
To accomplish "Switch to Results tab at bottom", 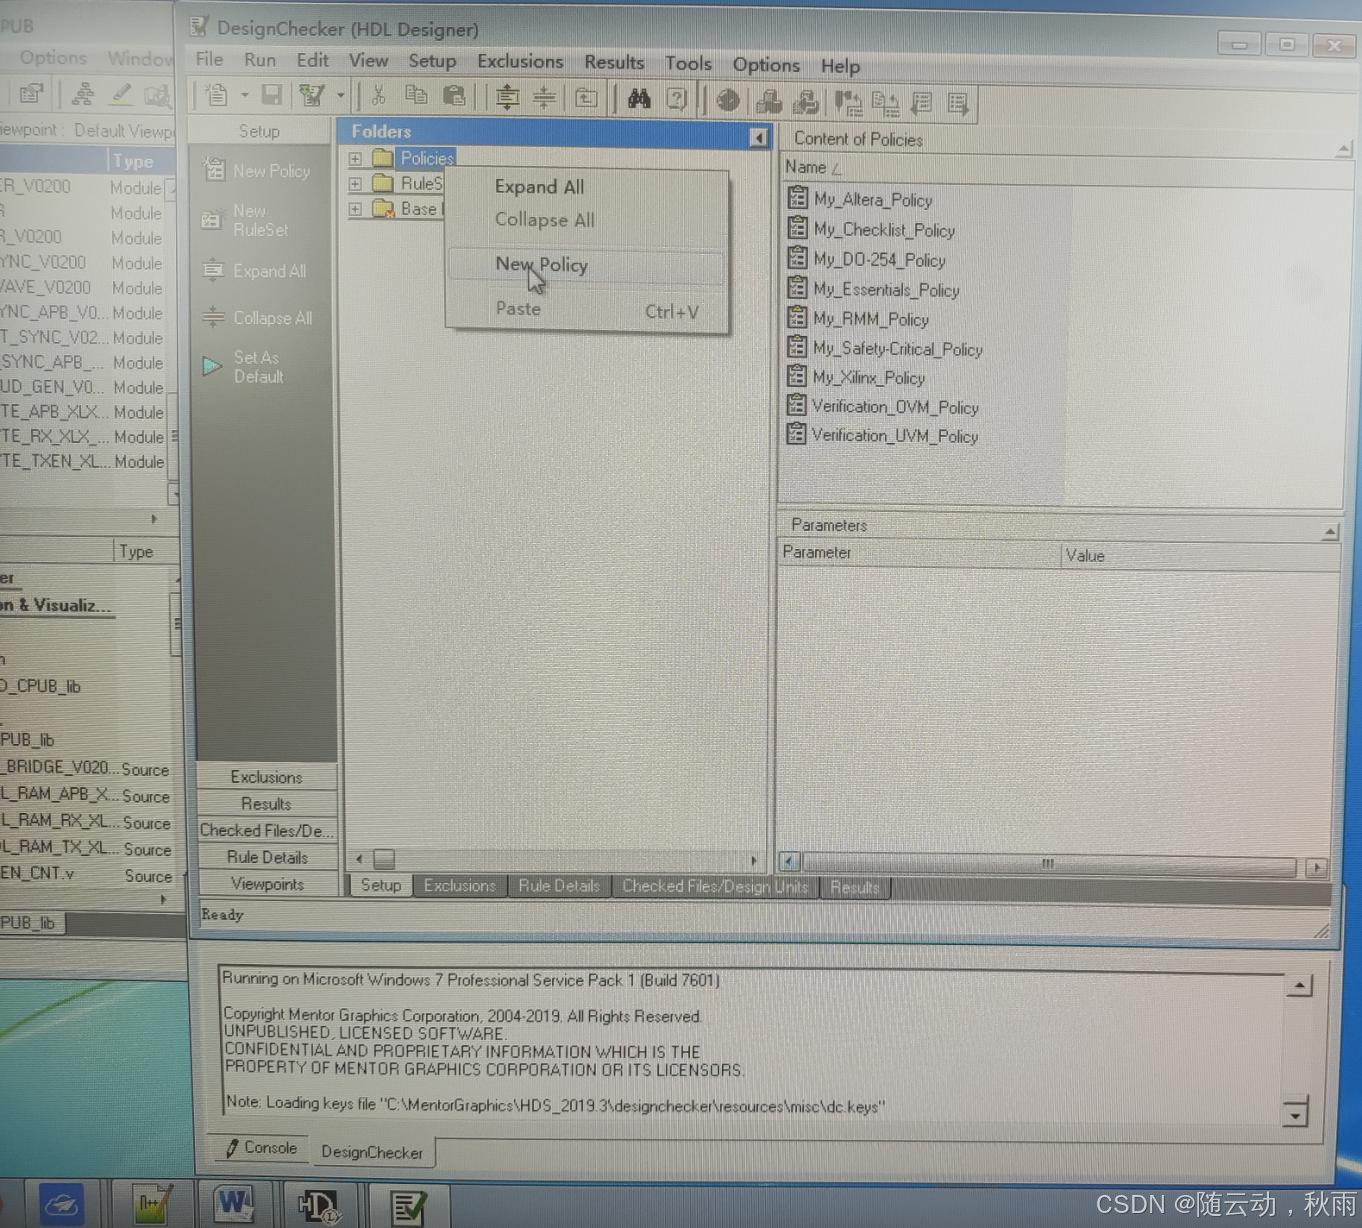I will [x=855, y=888].
